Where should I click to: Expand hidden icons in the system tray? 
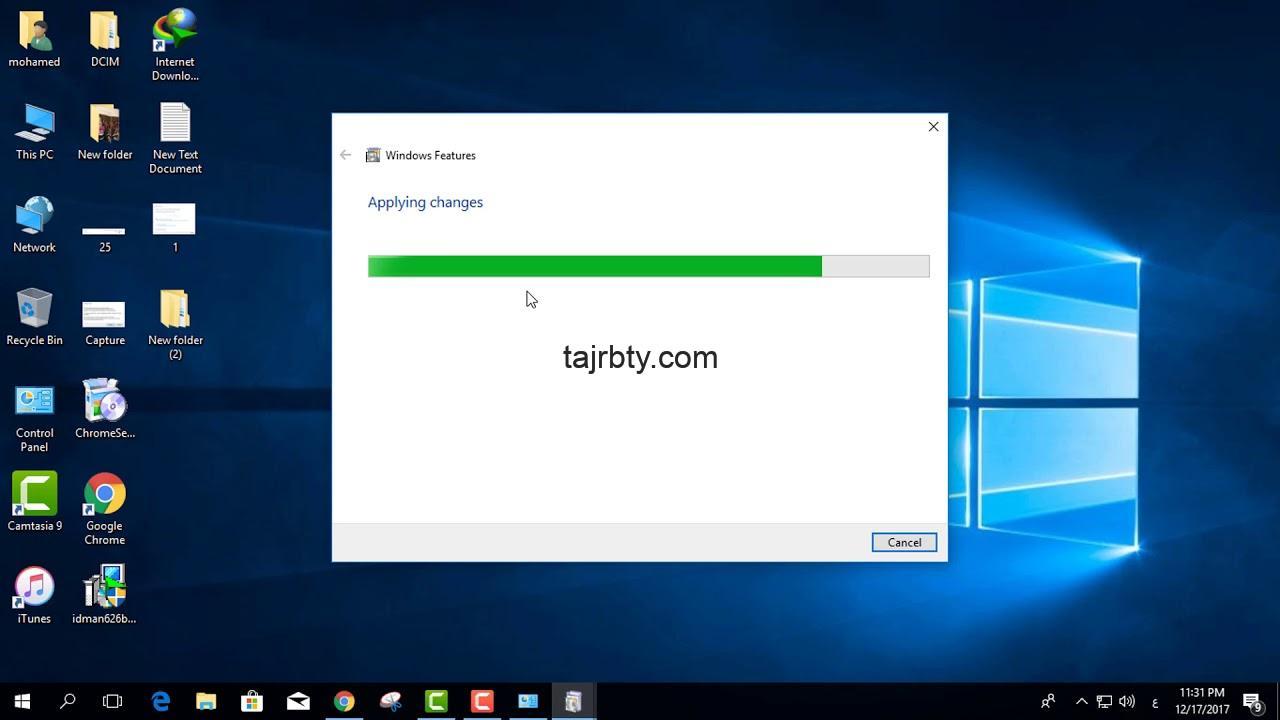(x=1081, y=700)
